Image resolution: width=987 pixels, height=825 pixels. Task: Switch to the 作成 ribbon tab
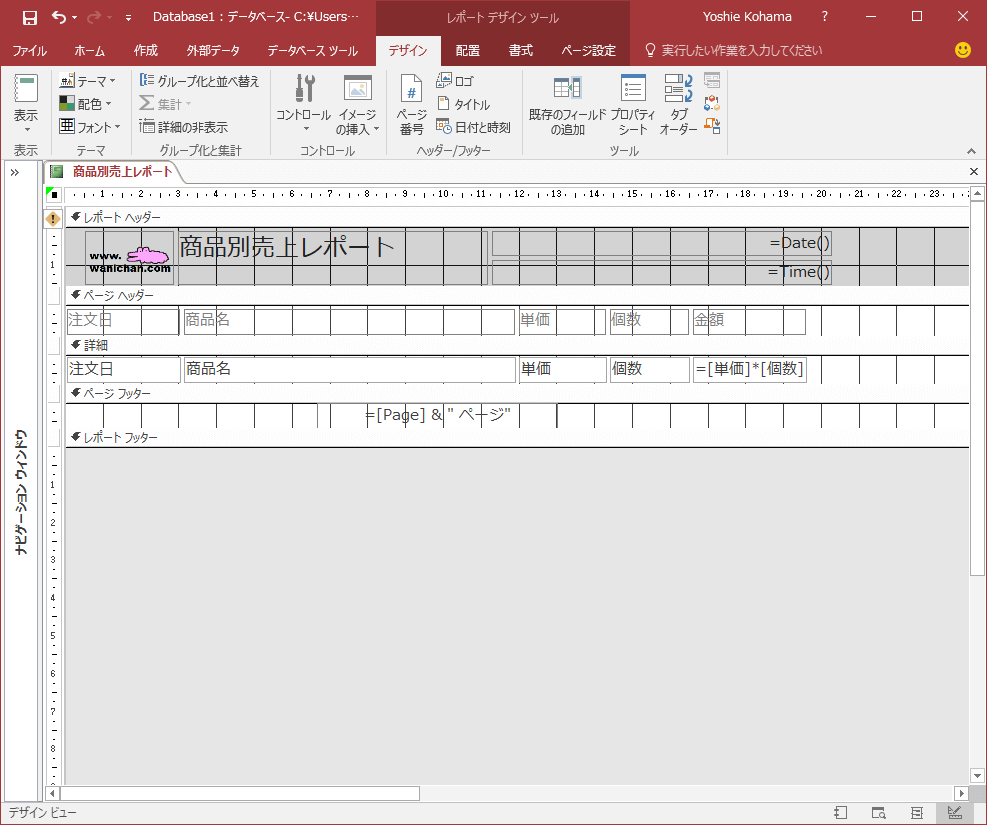coord(146,50)
